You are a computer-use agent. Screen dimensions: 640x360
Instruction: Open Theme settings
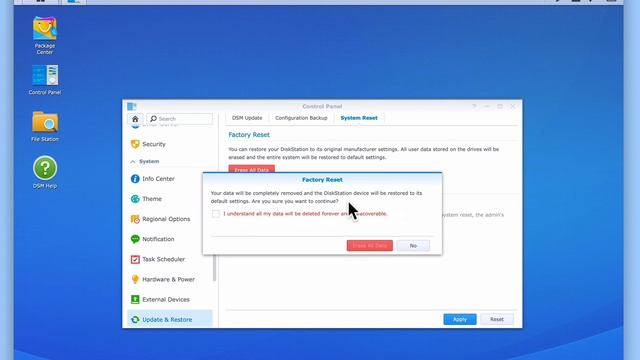click(x=170, y=199)
